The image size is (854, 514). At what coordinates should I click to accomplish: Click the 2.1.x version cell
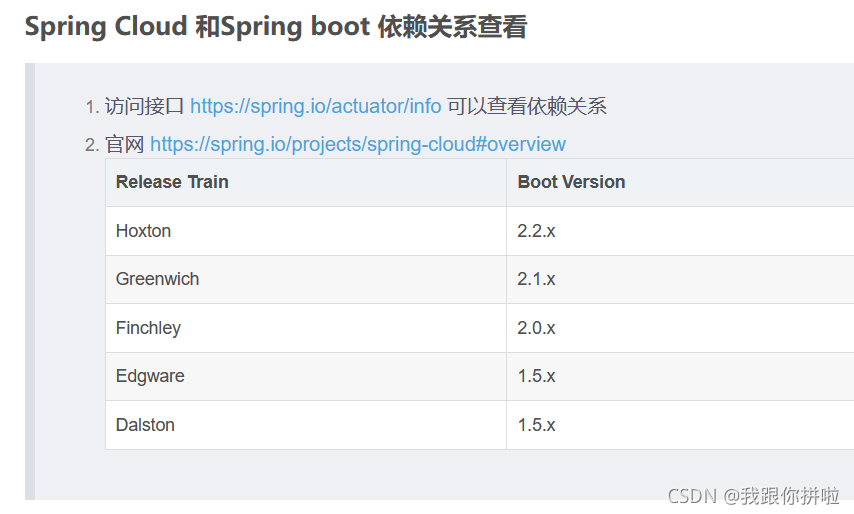[x=680, y=279]
